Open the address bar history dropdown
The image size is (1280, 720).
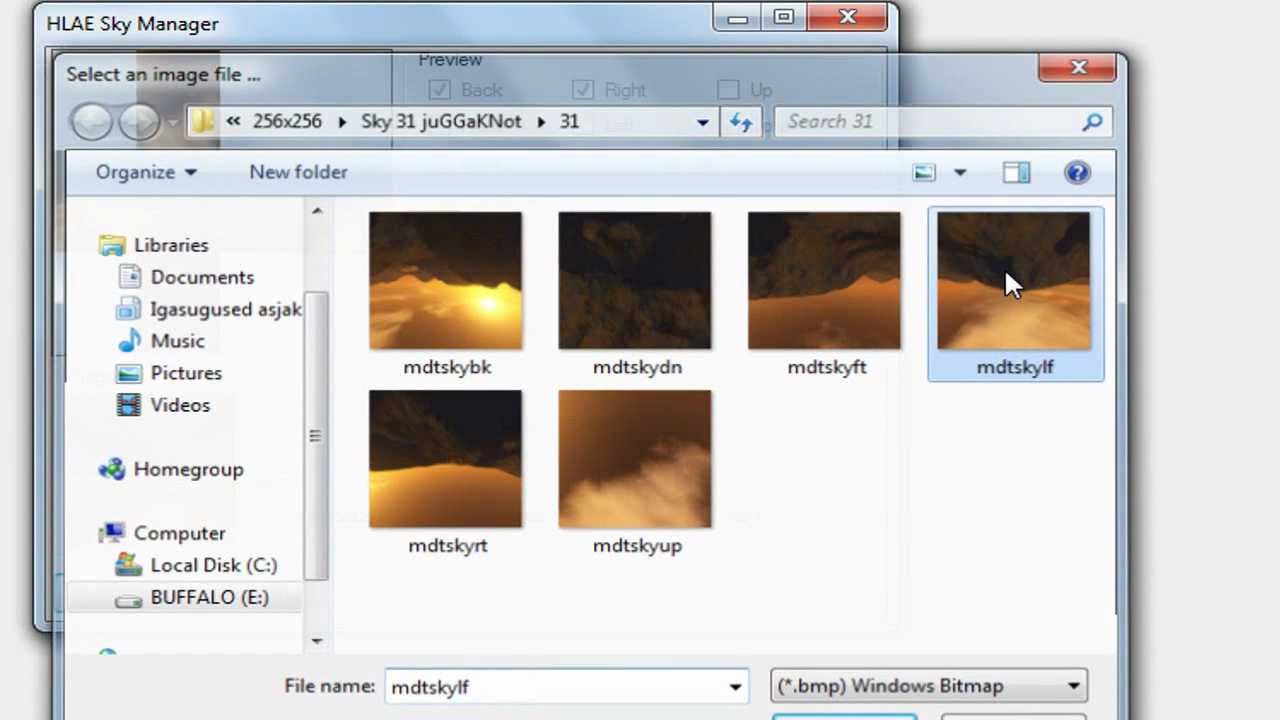(x=702, y=122)
